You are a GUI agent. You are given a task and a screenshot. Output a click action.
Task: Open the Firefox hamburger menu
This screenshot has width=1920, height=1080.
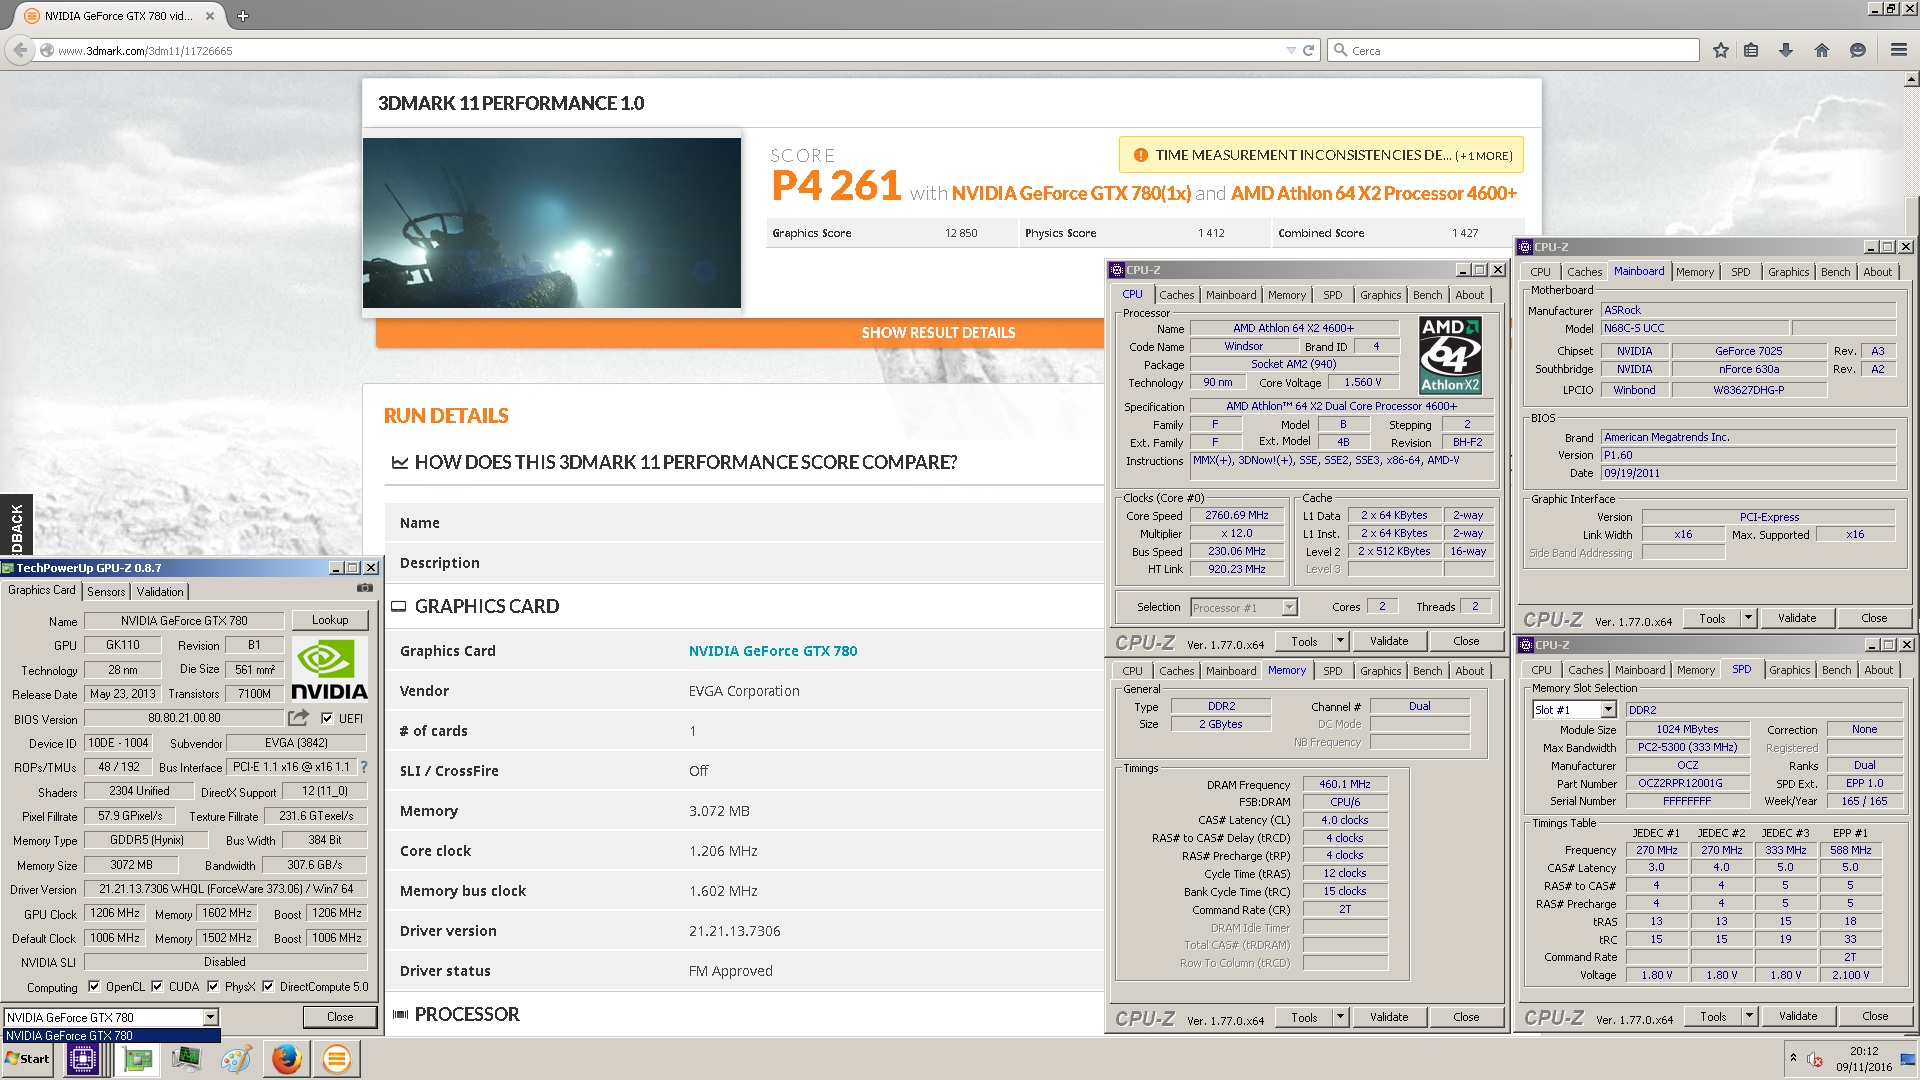click(x=1898, y=50)
